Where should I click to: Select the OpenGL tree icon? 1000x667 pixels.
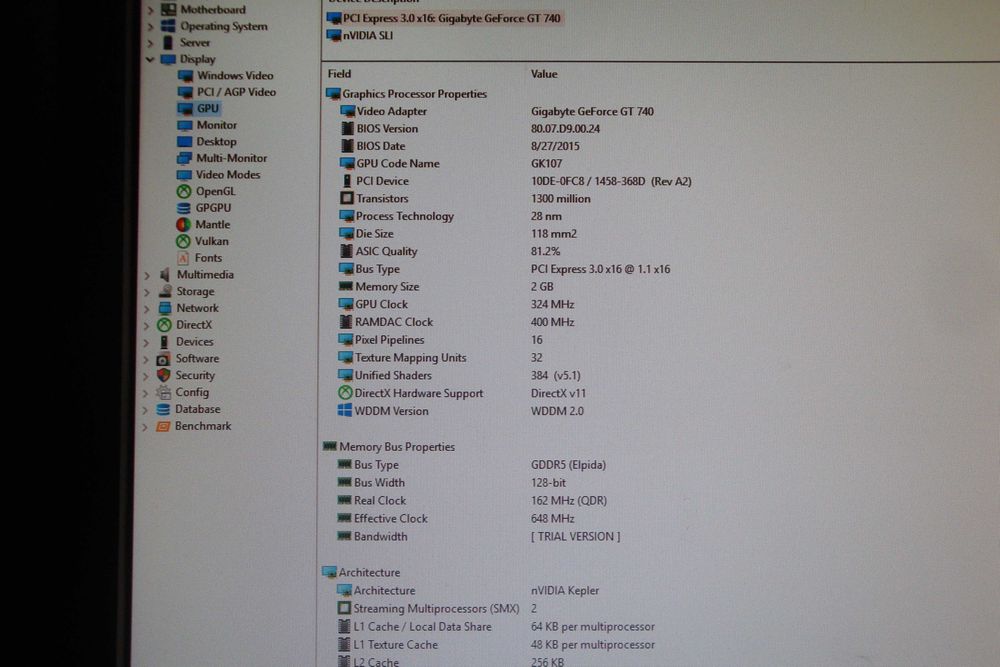tap(184, 191)
